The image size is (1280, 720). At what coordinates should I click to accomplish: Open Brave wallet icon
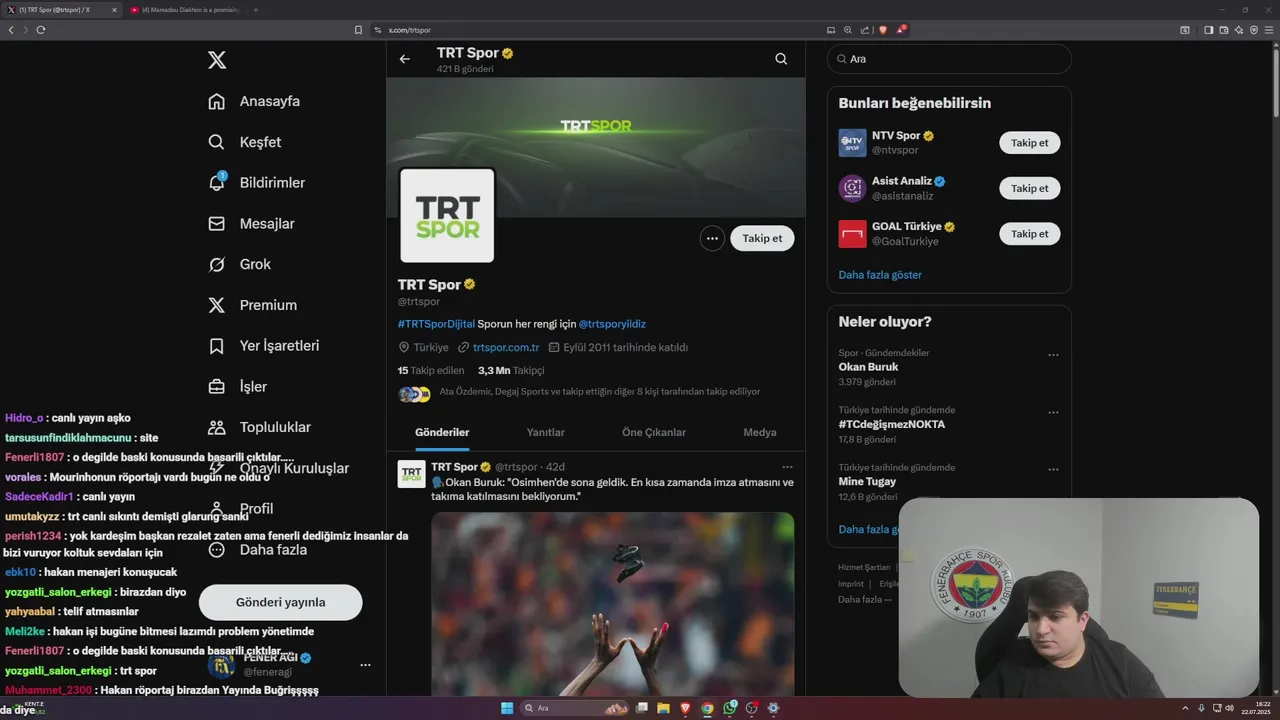click(1222, 30)
